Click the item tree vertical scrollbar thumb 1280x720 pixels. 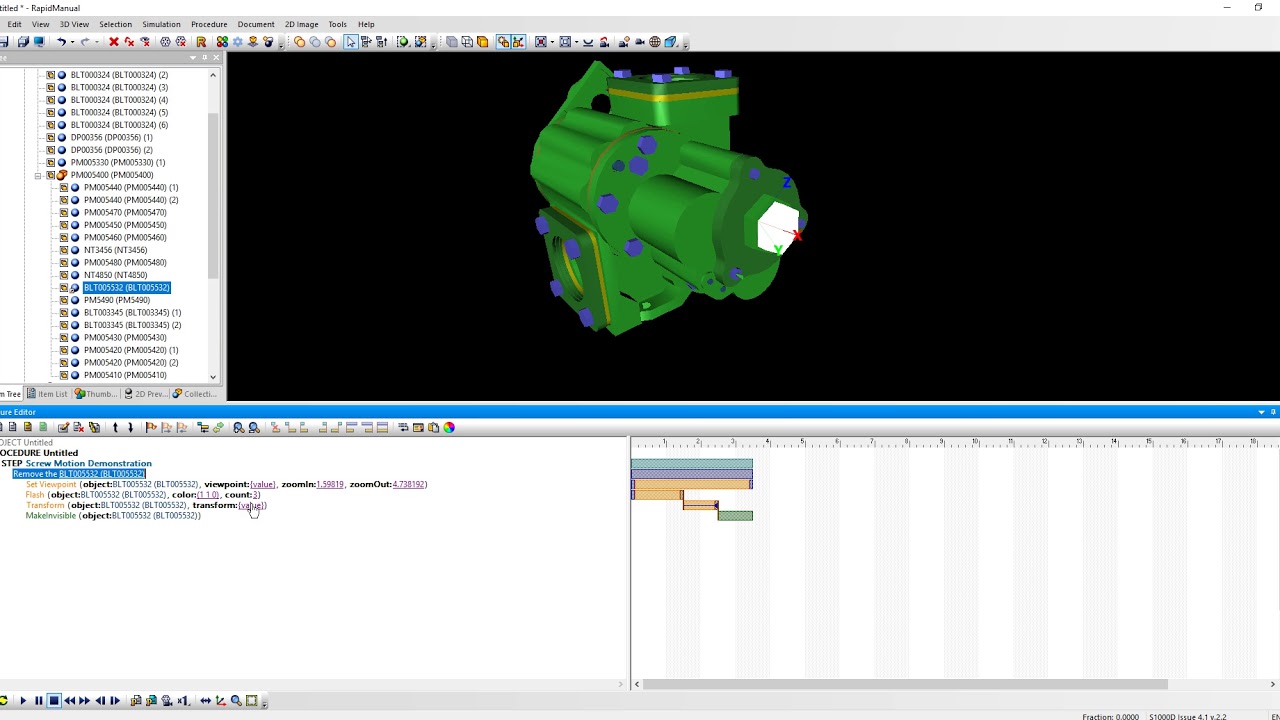(213, 195)
